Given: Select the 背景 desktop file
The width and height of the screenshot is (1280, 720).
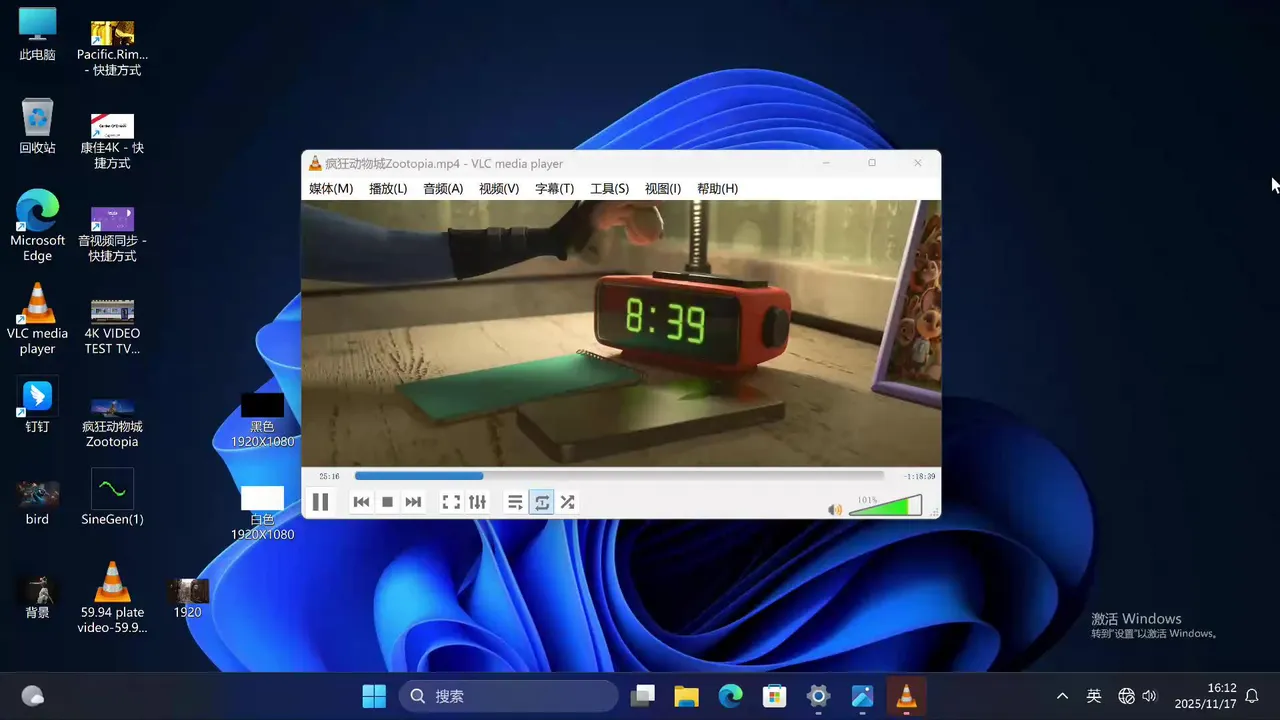Looking at the screenshot, I should coord(37,597).
